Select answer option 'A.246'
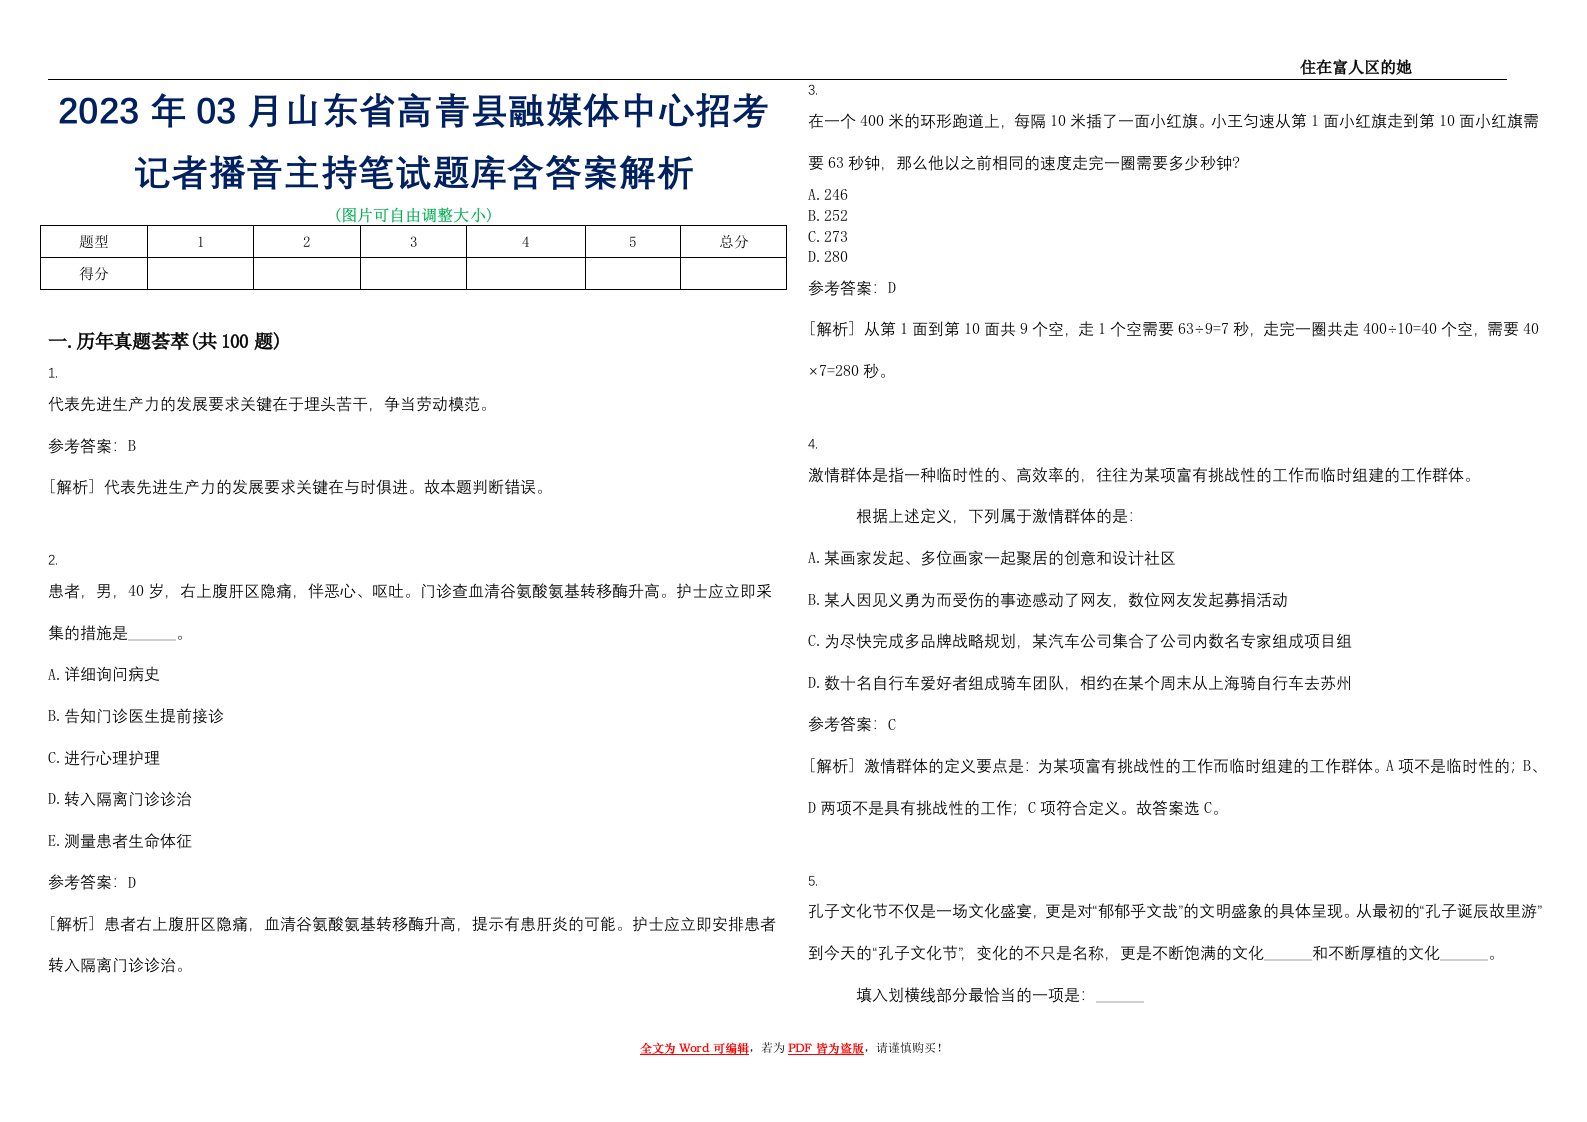The width and height of the screenshot is (1587, 1122). [x=828, y=195]
